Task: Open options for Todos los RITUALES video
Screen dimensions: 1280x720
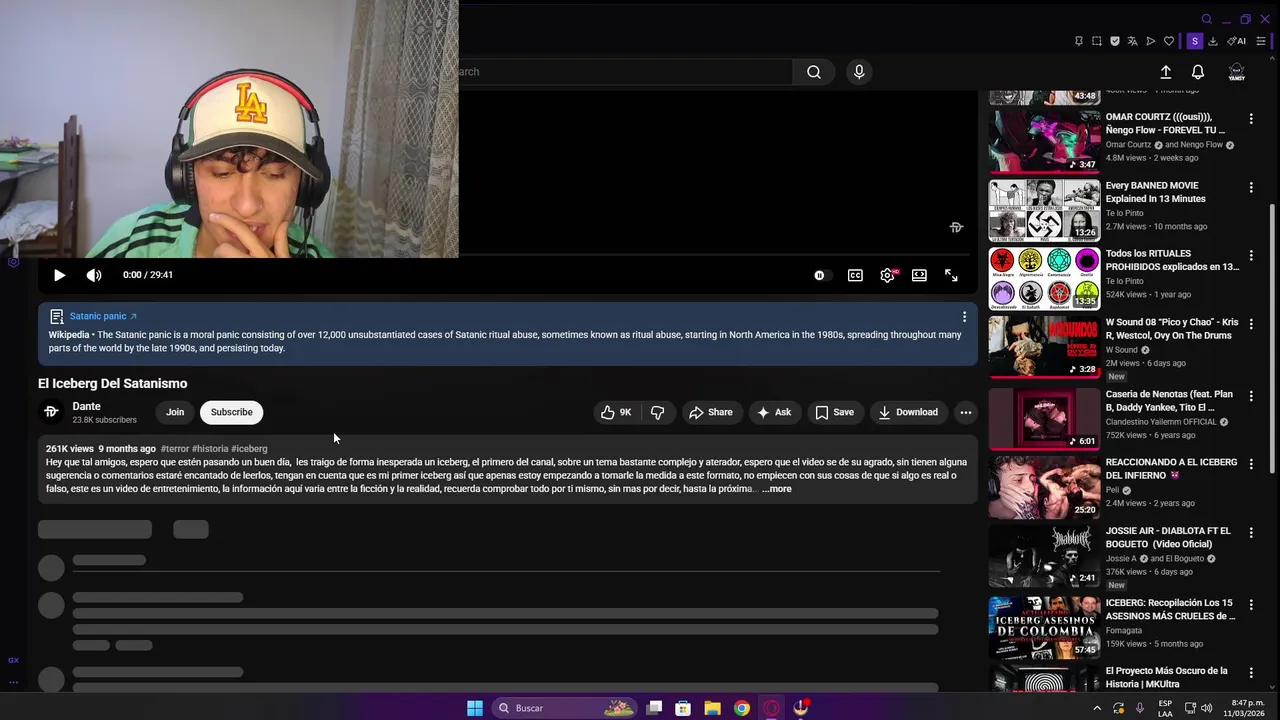Action: [x=1251, y=255]
